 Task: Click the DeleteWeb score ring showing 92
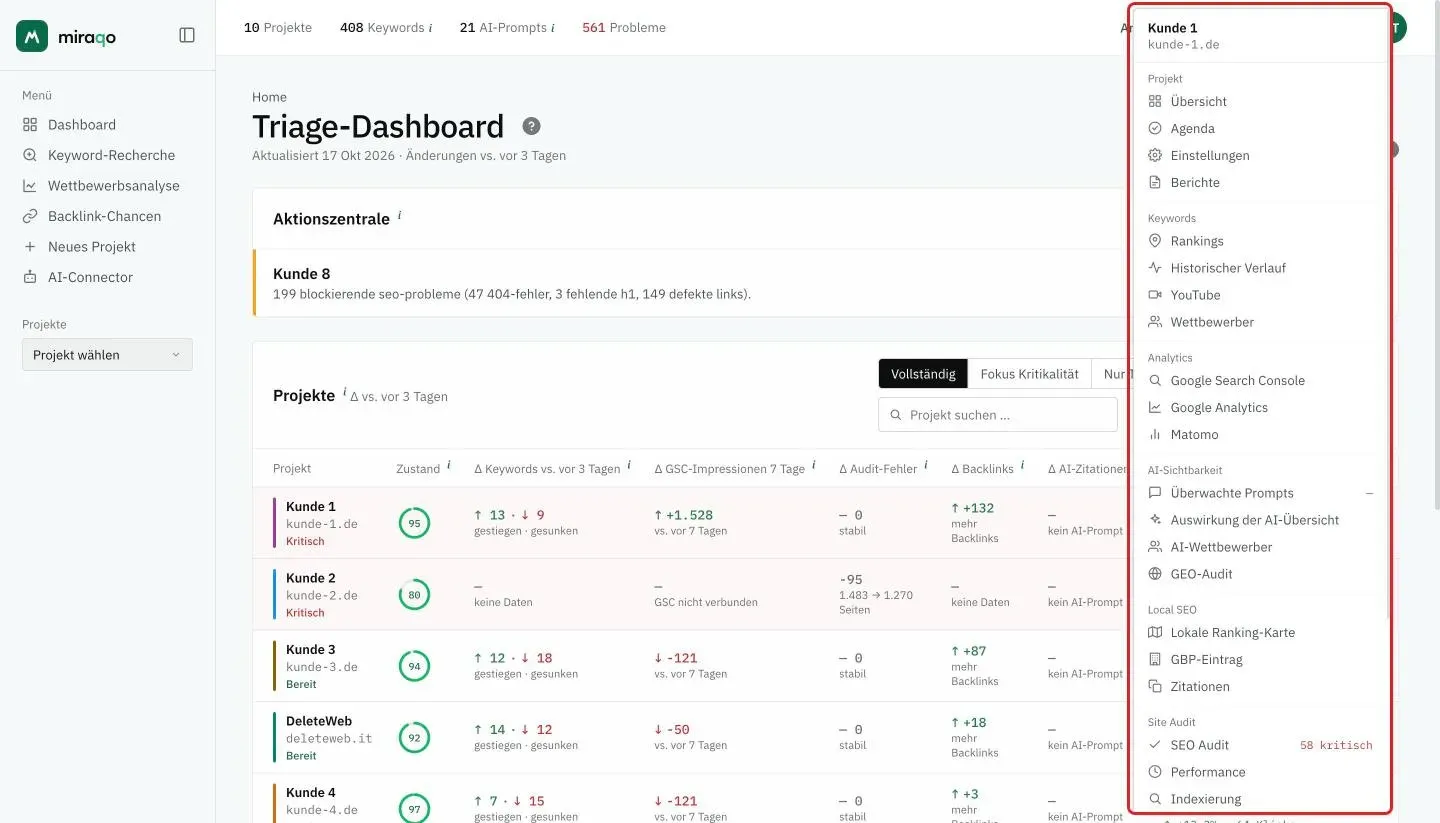pyautogui.click(x=414, y=738)
